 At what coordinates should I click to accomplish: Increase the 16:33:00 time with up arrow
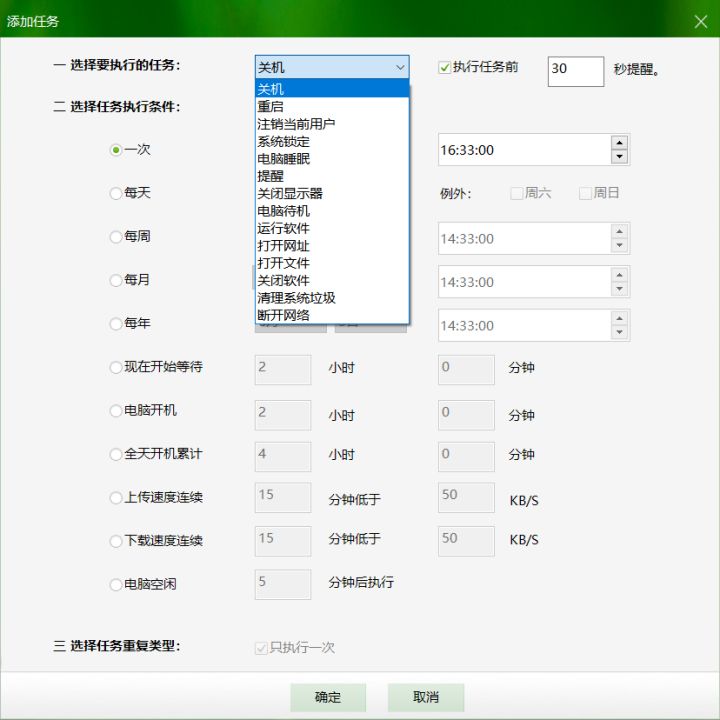tap(619, 142)
